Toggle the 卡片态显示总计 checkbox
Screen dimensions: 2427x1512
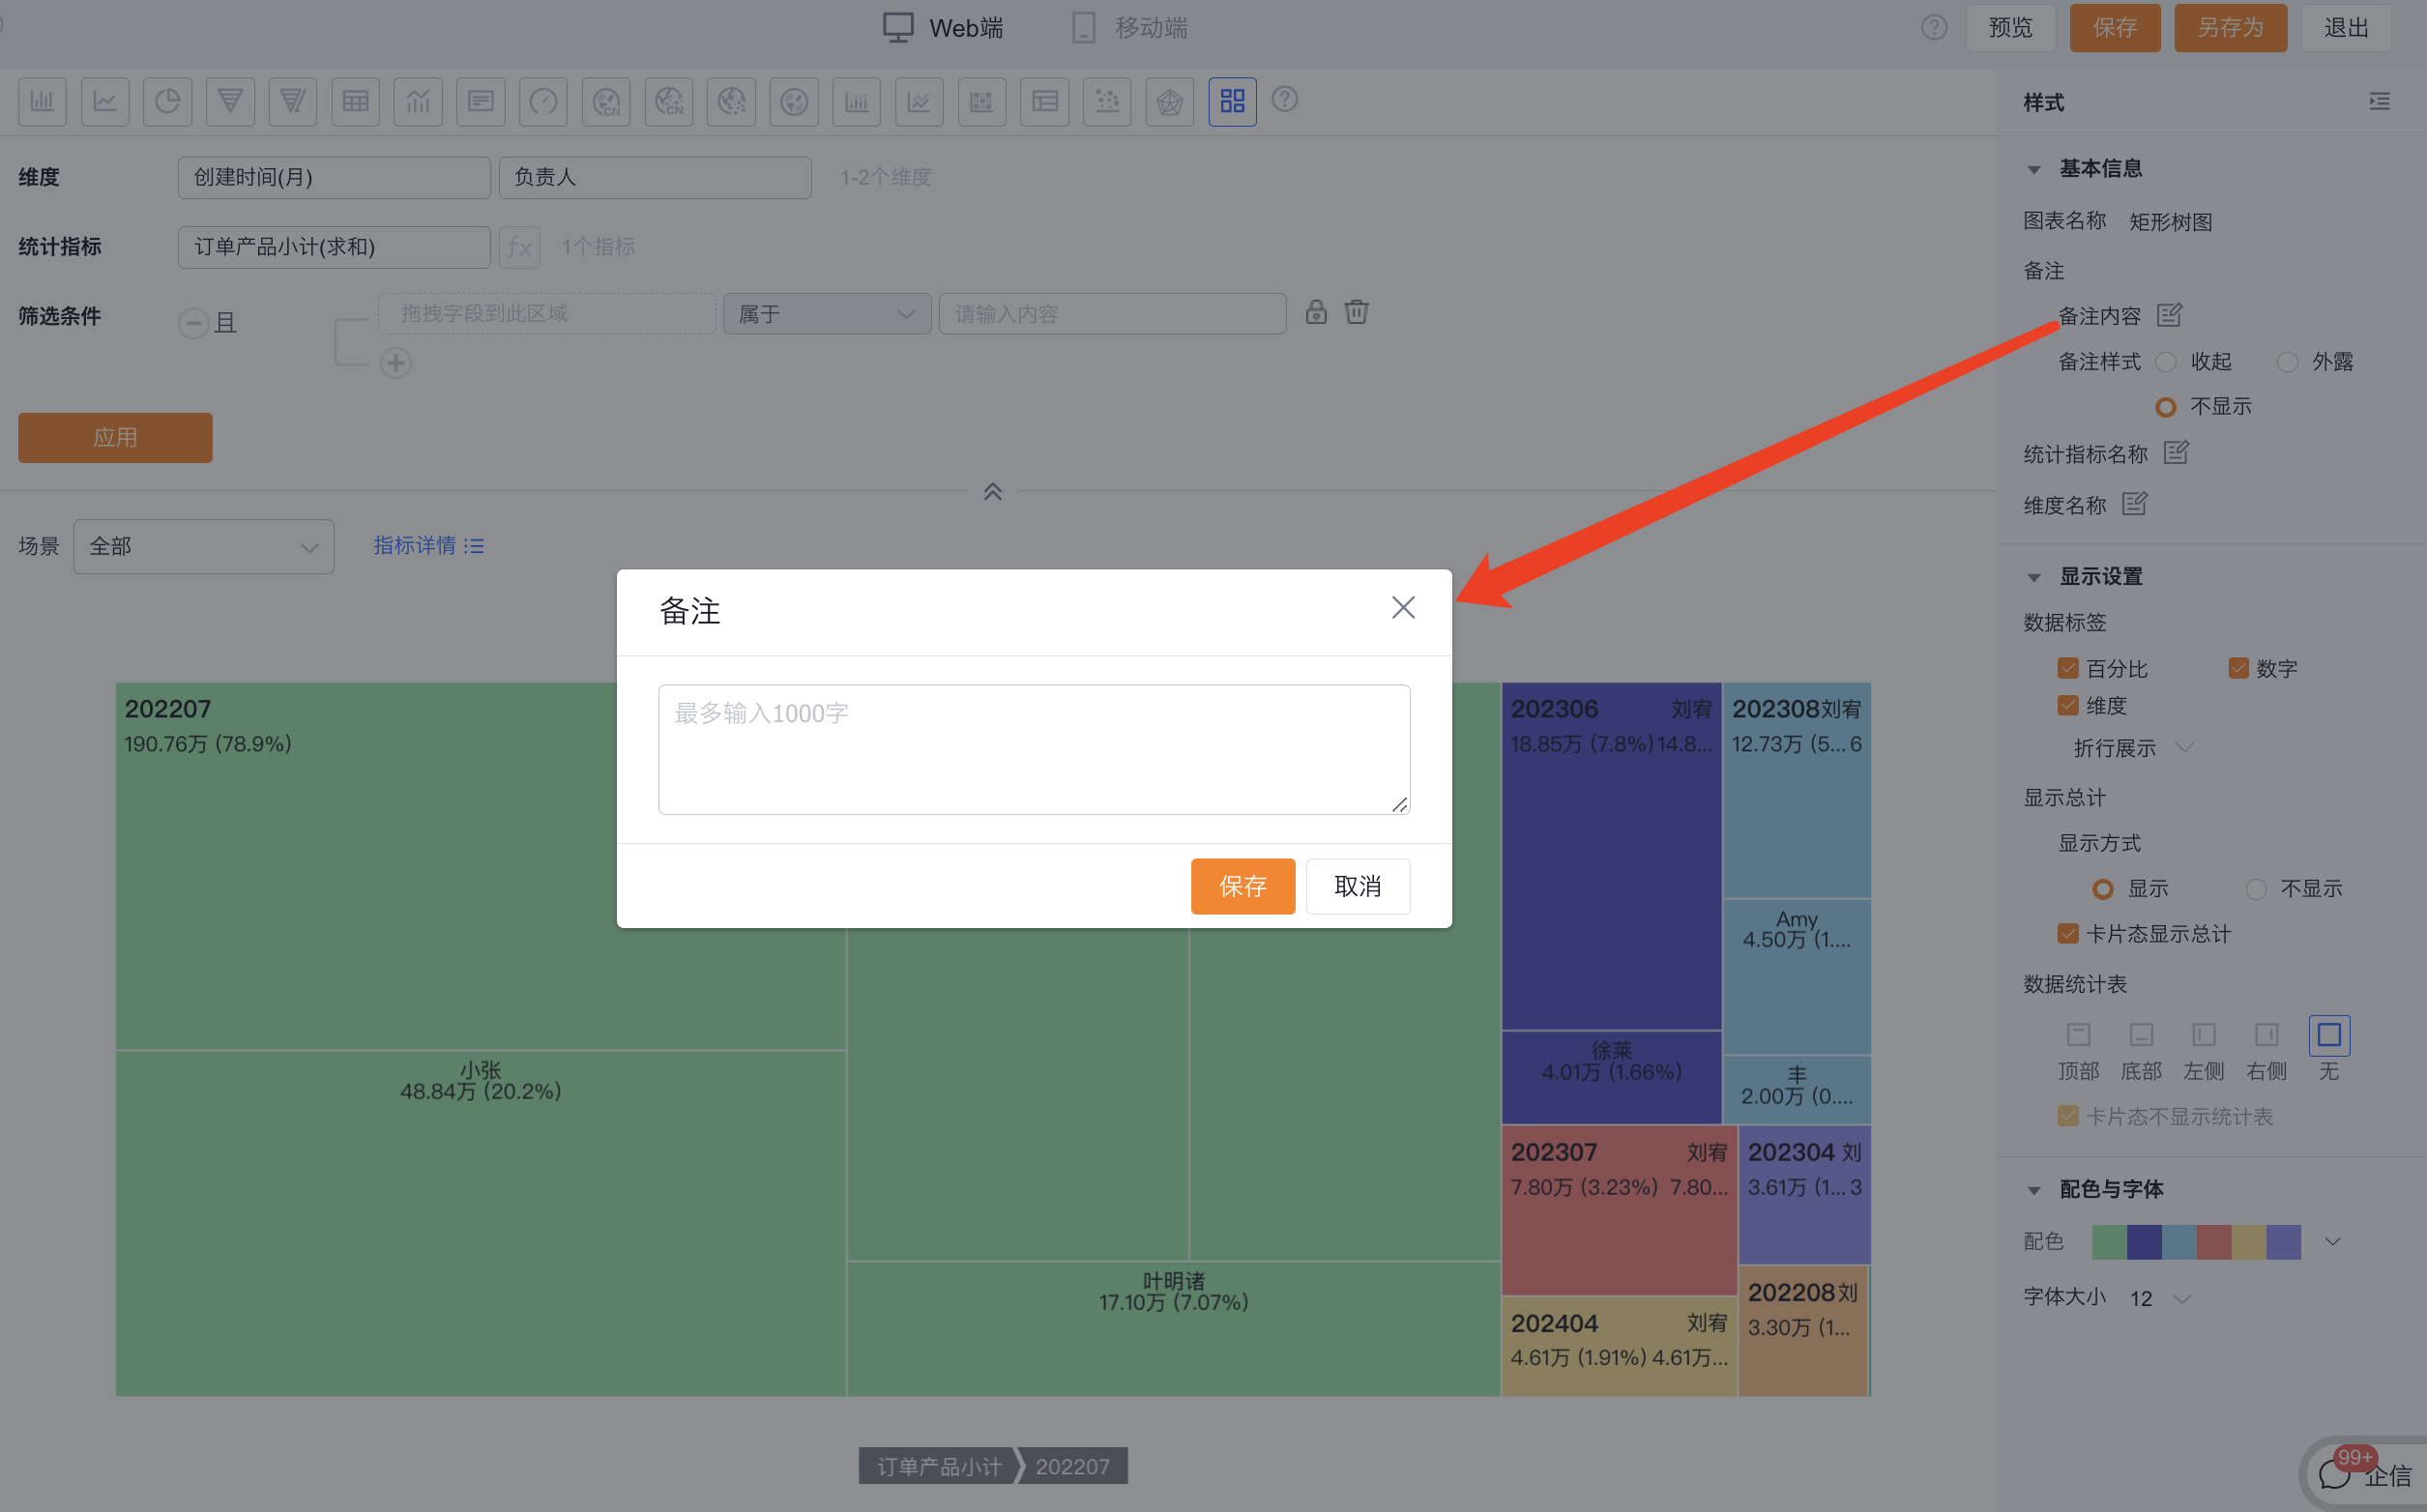tap(2068, 934)
